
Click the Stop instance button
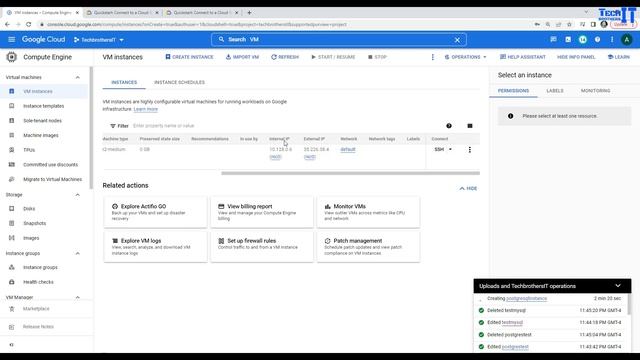point(377,57)
